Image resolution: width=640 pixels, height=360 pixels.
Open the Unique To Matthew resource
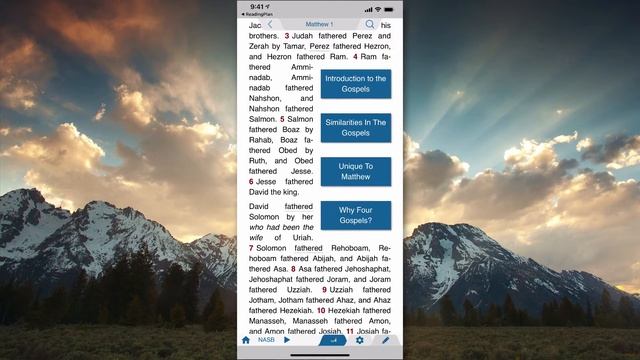click(356, 171)
